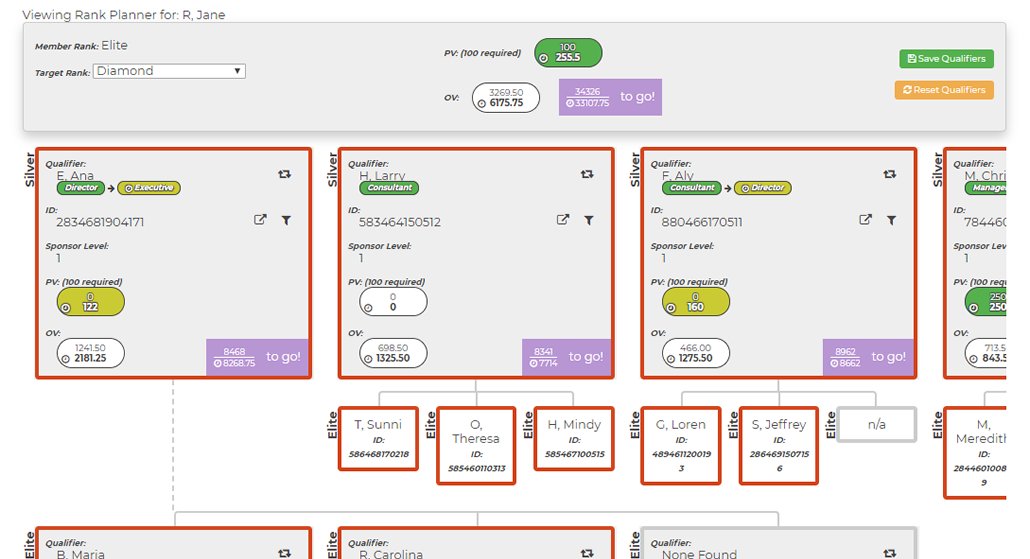Select H, Mindy elite member box
The height and width of the screenshot is (559, 1030).
[574, 438]
